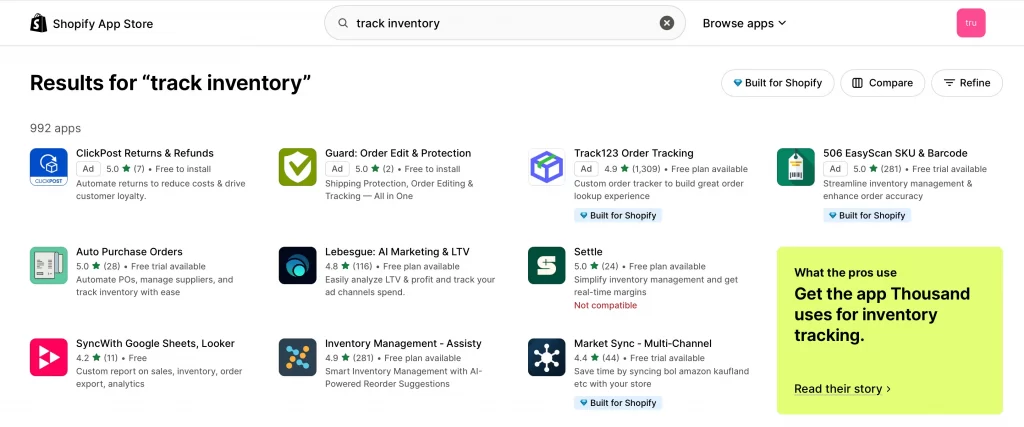
Task: Open the Track123 Order Tracking title link
Action: (x=633, y=153)
